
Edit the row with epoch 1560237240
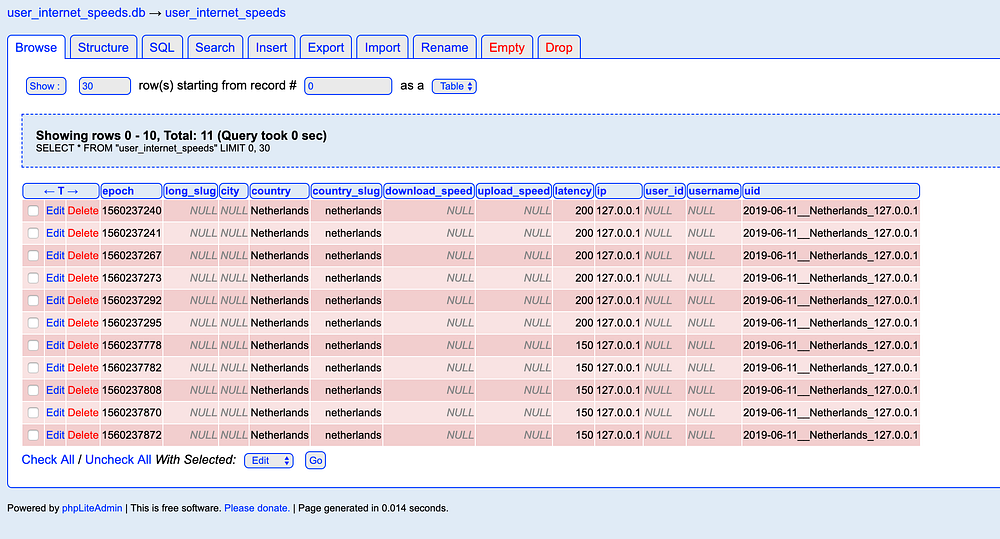click(55, 210)
